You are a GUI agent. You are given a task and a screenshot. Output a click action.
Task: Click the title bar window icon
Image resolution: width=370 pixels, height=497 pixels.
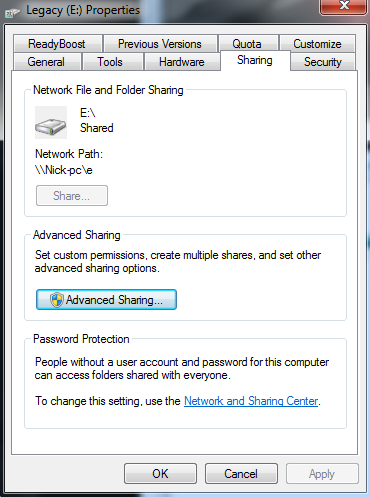(x=12, y=12)
